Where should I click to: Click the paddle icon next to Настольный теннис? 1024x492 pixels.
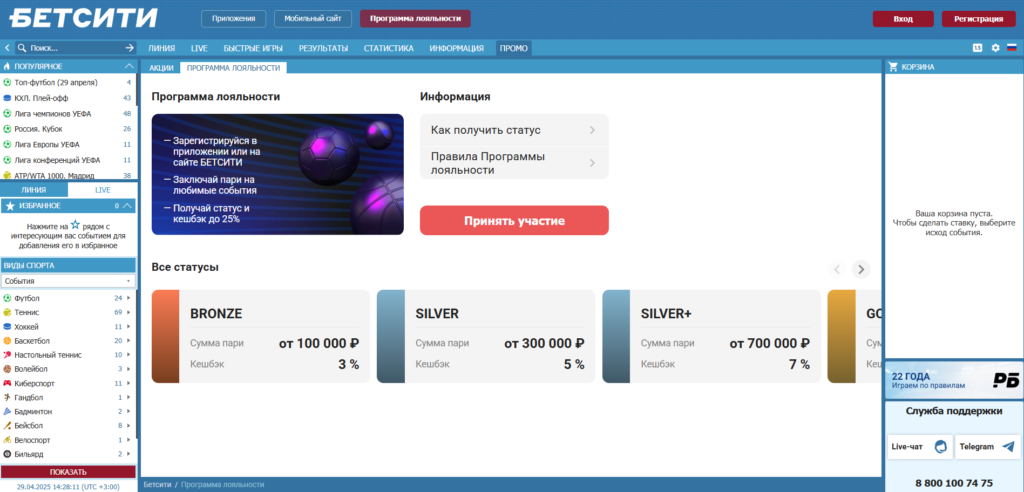(x=7, y=355)
